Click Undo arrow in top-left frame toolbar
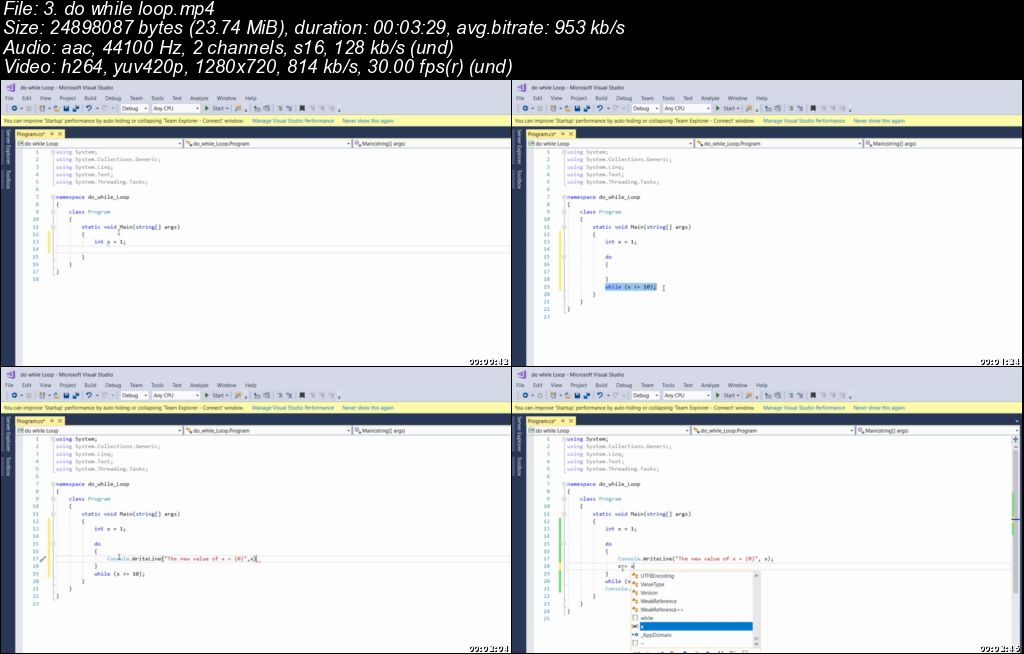The image size is (1024, 654). click(89, 108)
